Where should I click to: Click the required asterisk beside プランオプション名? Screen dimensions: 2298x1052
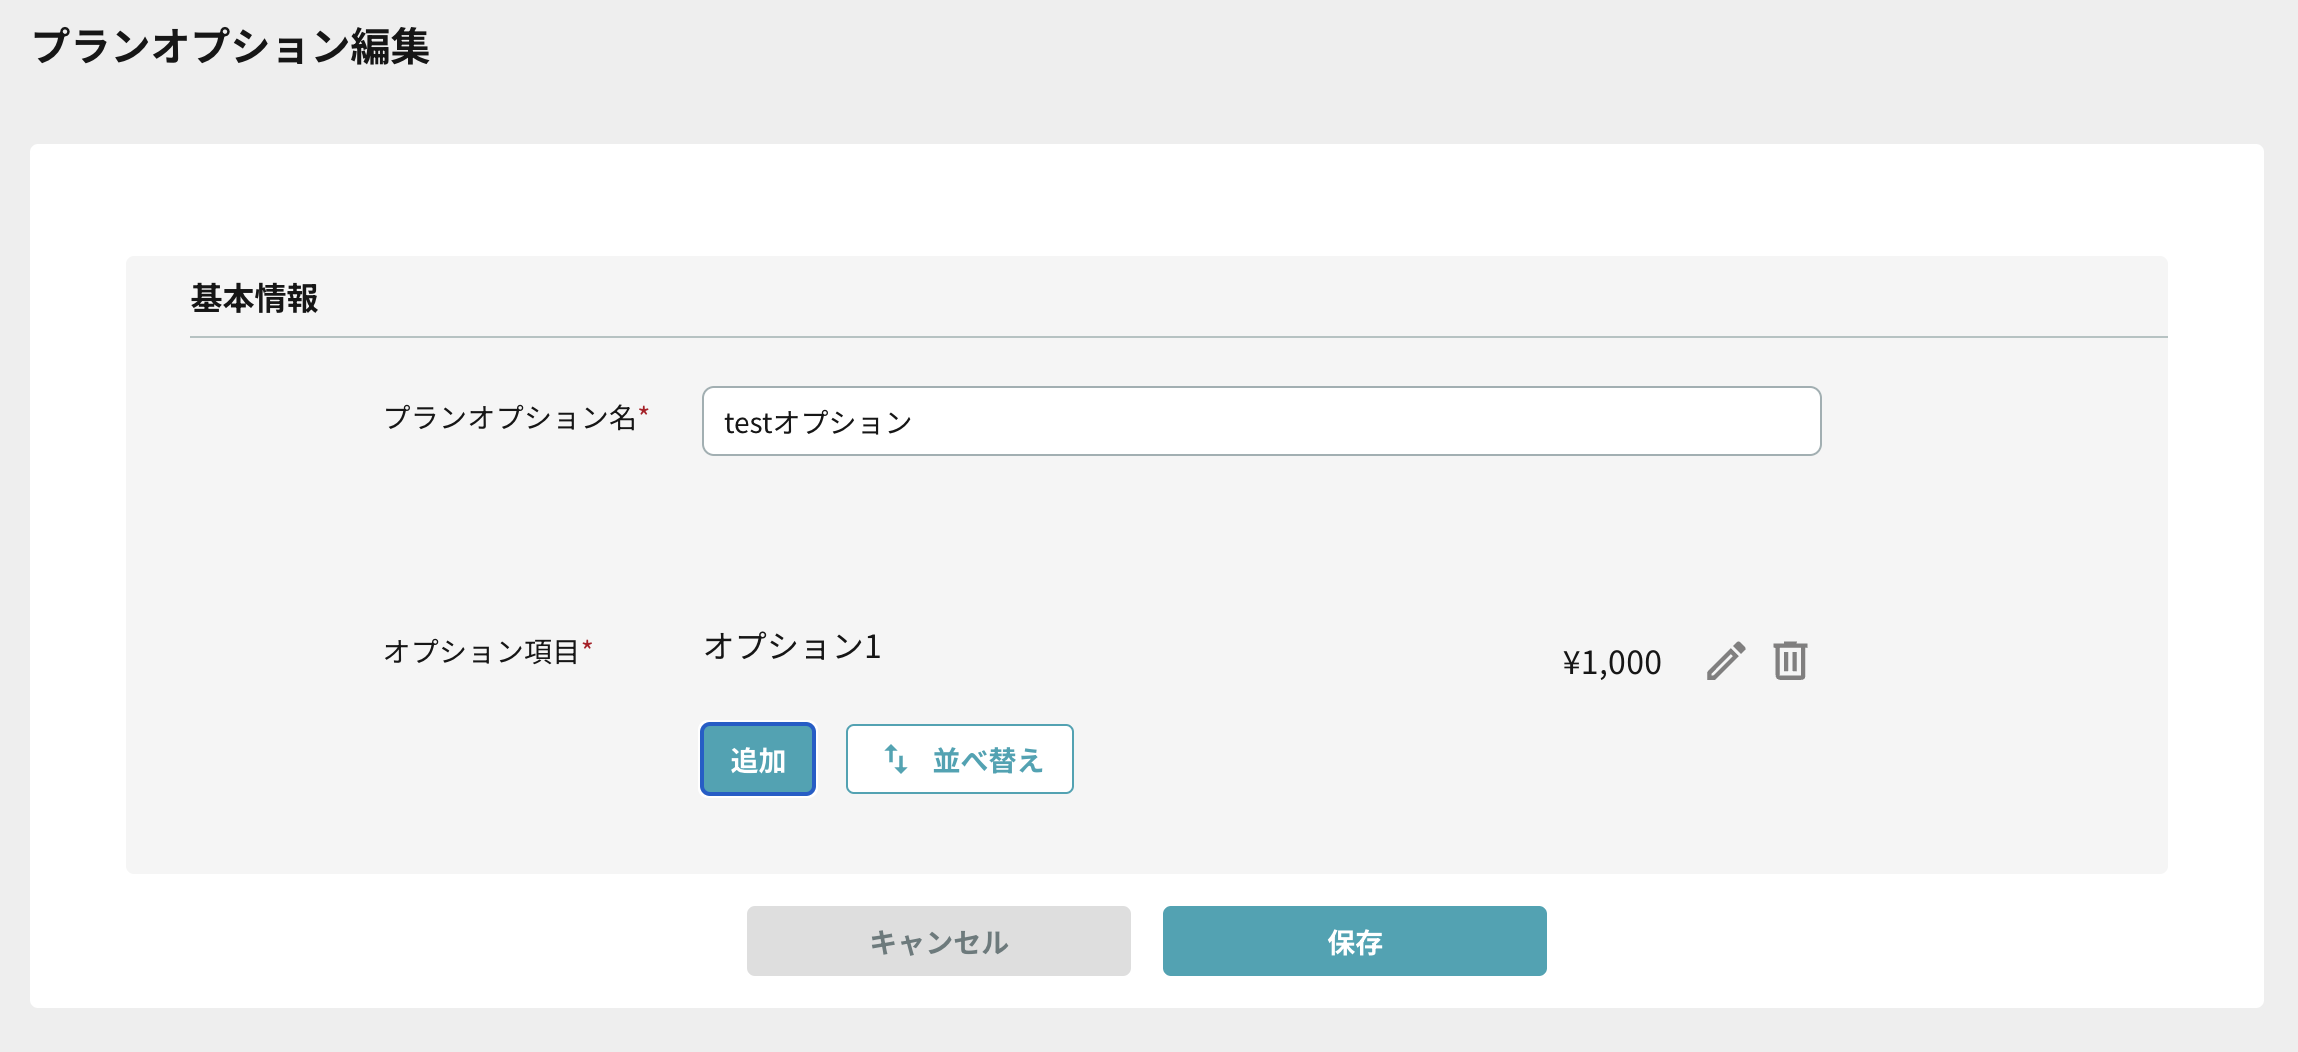click(x=644, y=411)
